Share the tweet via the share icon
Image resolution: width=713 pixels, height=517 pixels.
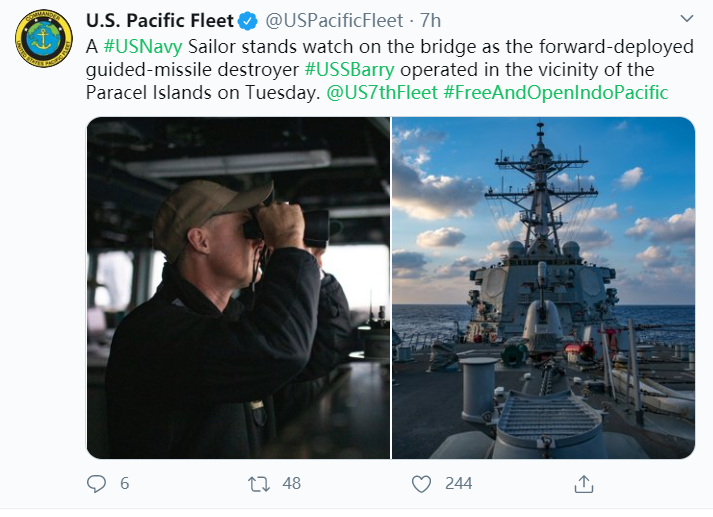583,484
